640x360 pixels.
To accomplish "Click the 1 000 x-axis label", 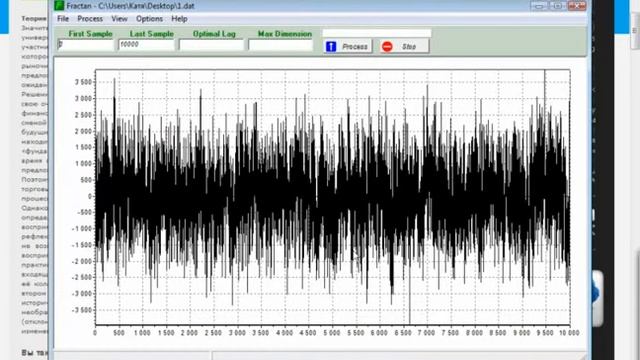I will [x=142, y=333].
